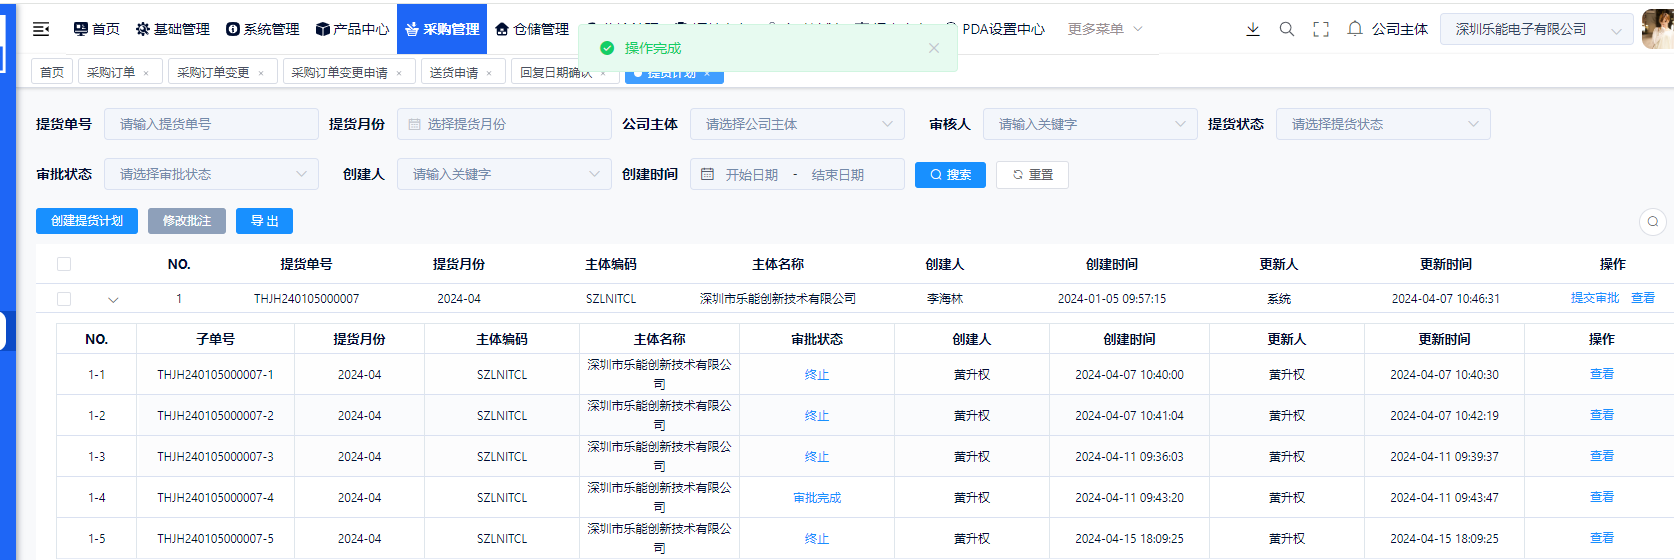The height and width of the screenshot is (560, 1674).
Task: Check the row THJH240105000007 checkbox
Action: (x=64, y=299)
